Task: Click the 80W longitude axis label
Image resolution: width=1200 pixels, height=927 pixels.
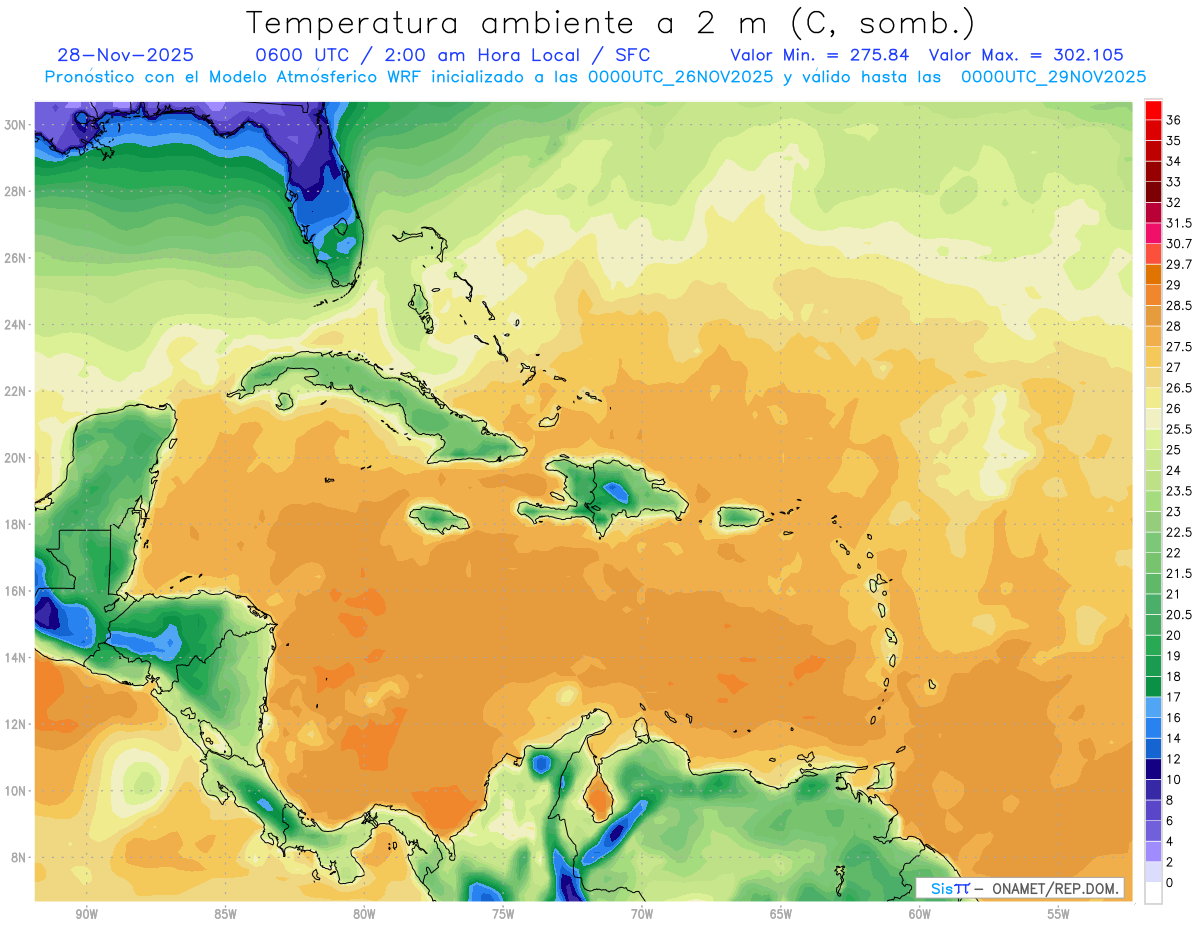Action: click(364, 915)
